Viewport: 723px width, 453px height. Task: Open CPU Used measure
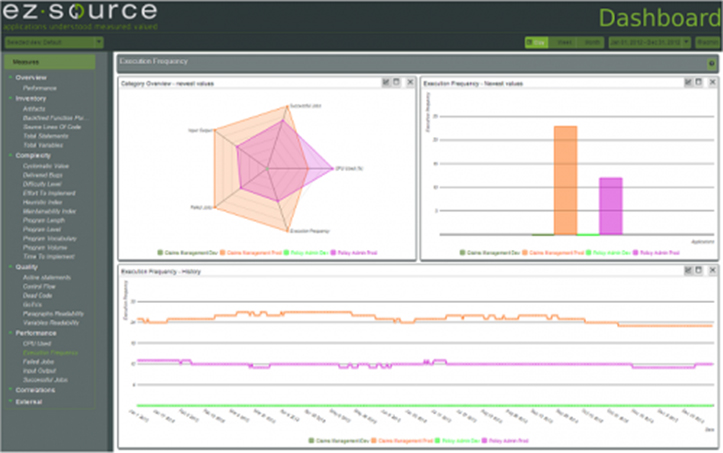[x=37, y=344]
